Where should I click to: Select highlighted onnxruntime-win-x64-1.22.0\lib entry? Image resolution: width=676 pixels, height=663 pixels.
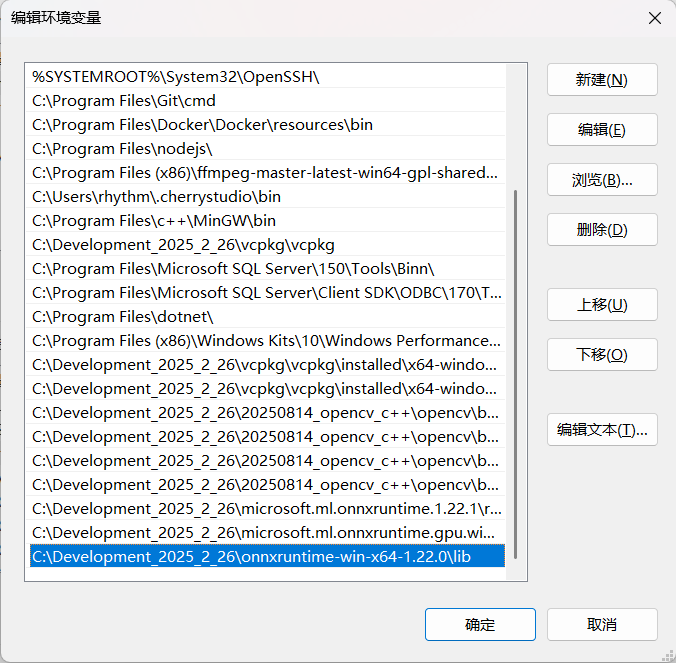tap(267, 557)
